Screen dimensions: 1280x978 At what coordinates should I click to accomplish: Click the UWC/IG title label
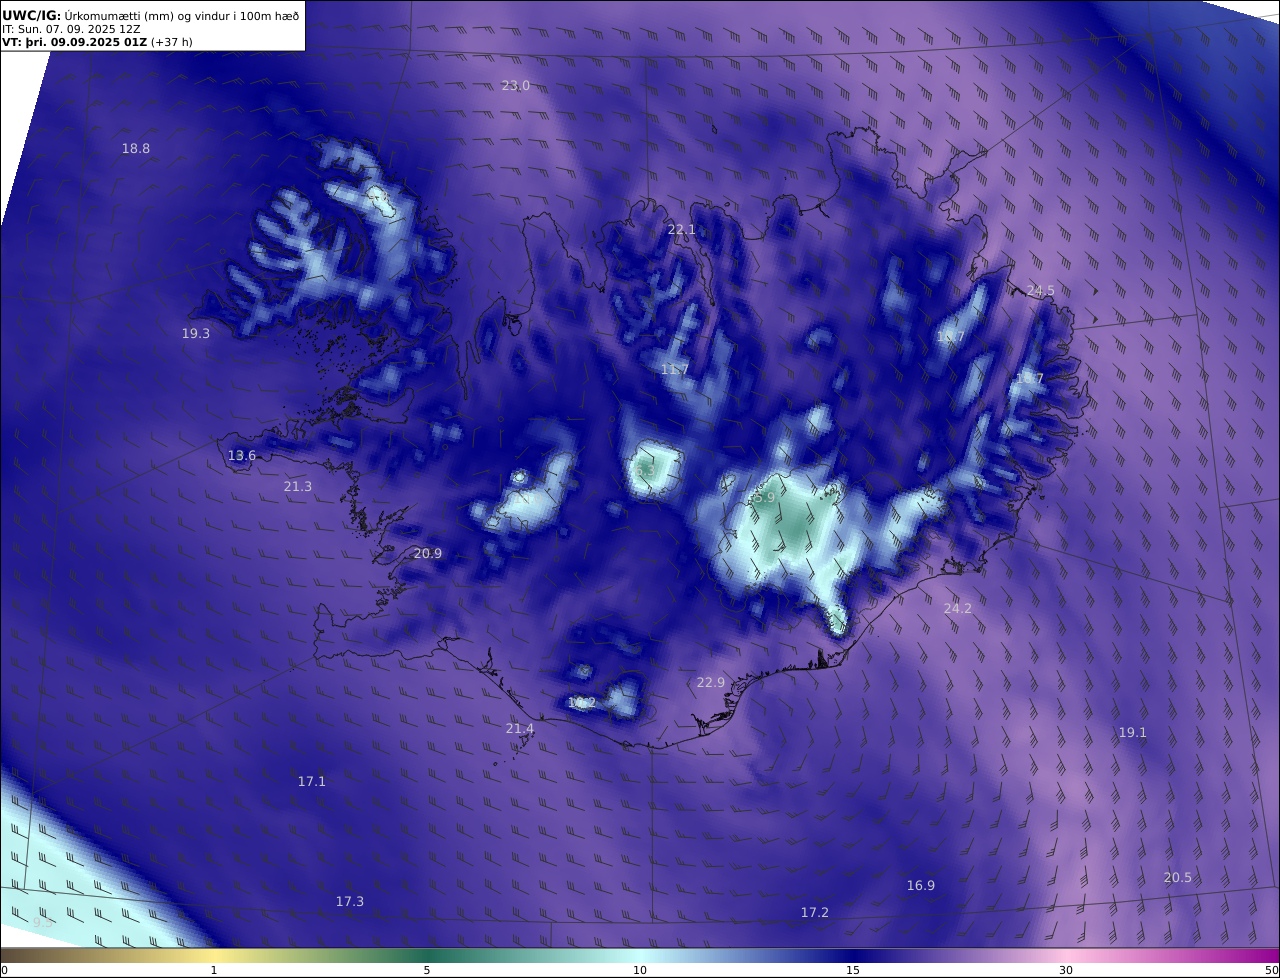(32, 16)
